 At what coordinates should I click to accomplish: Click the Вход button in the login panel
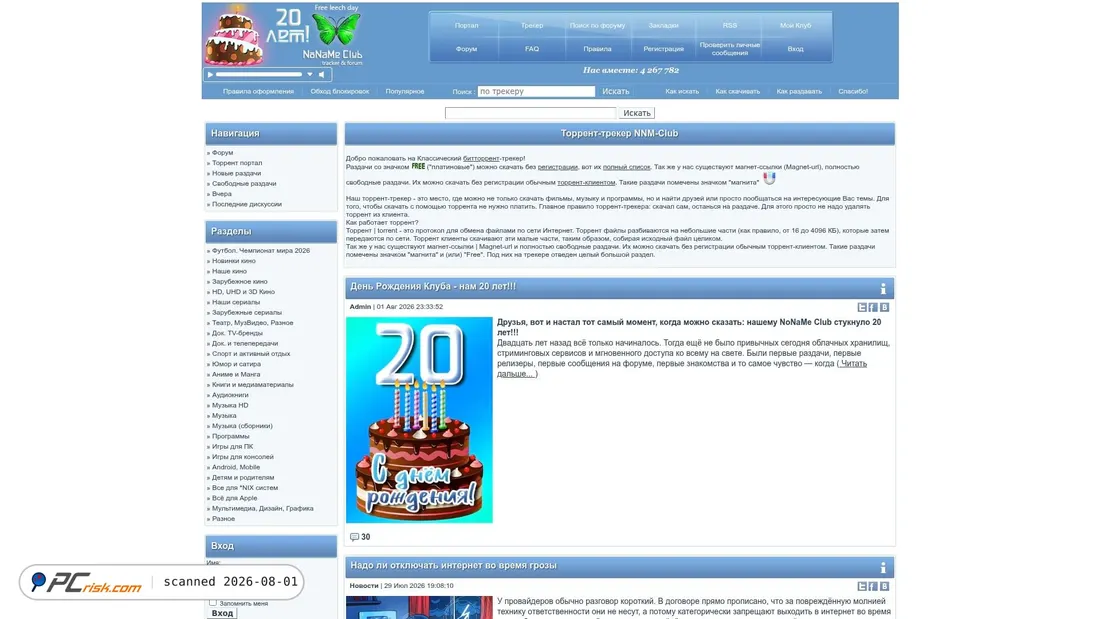click(222, 613)
